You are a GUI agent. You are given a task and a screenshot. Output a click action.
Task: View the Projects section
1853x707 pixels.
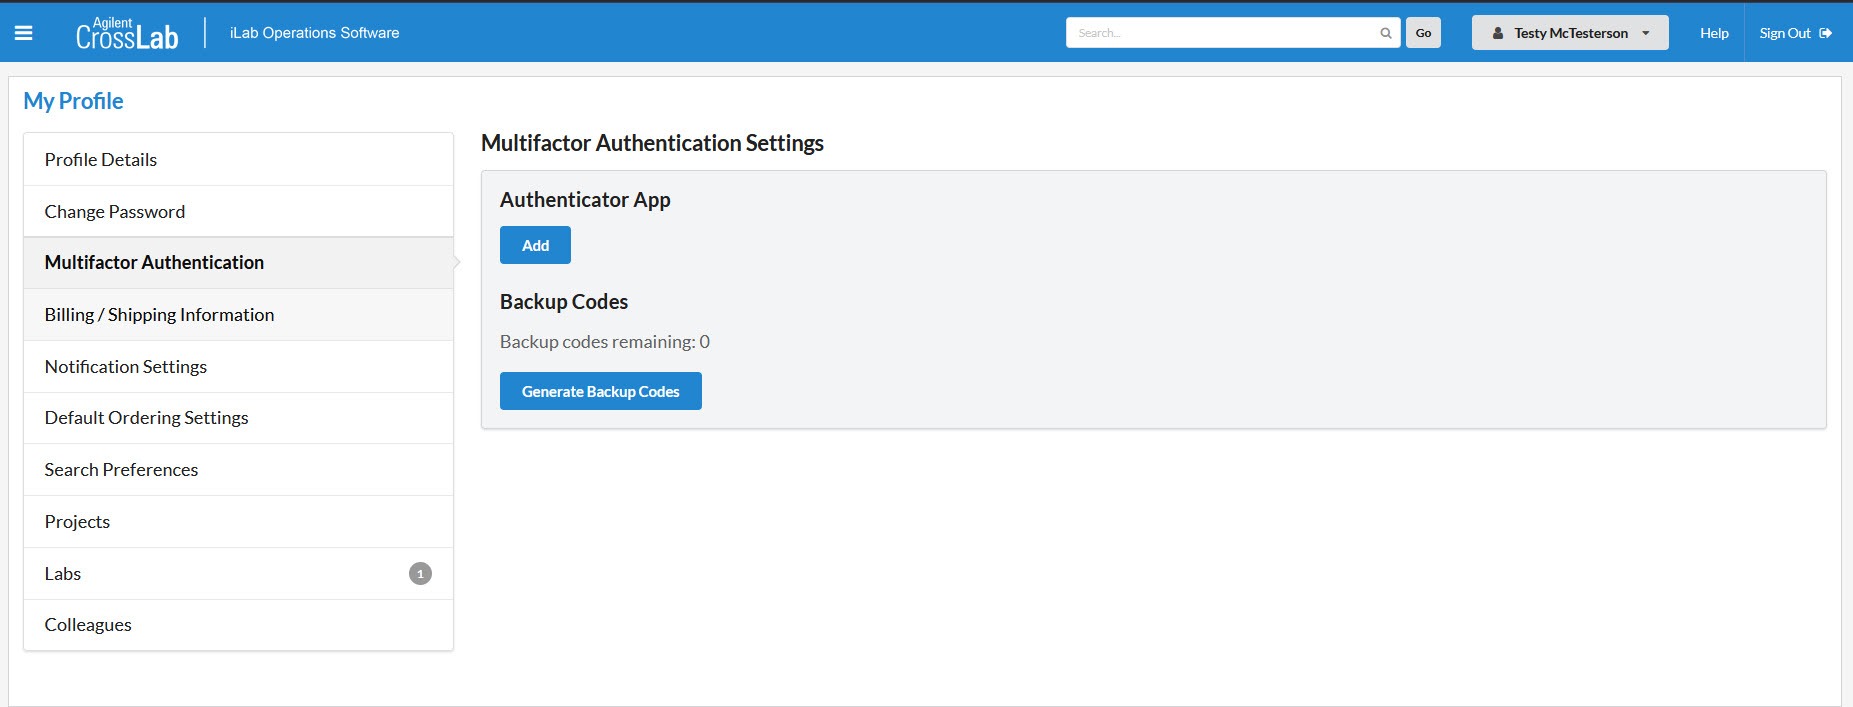(77, 522)
